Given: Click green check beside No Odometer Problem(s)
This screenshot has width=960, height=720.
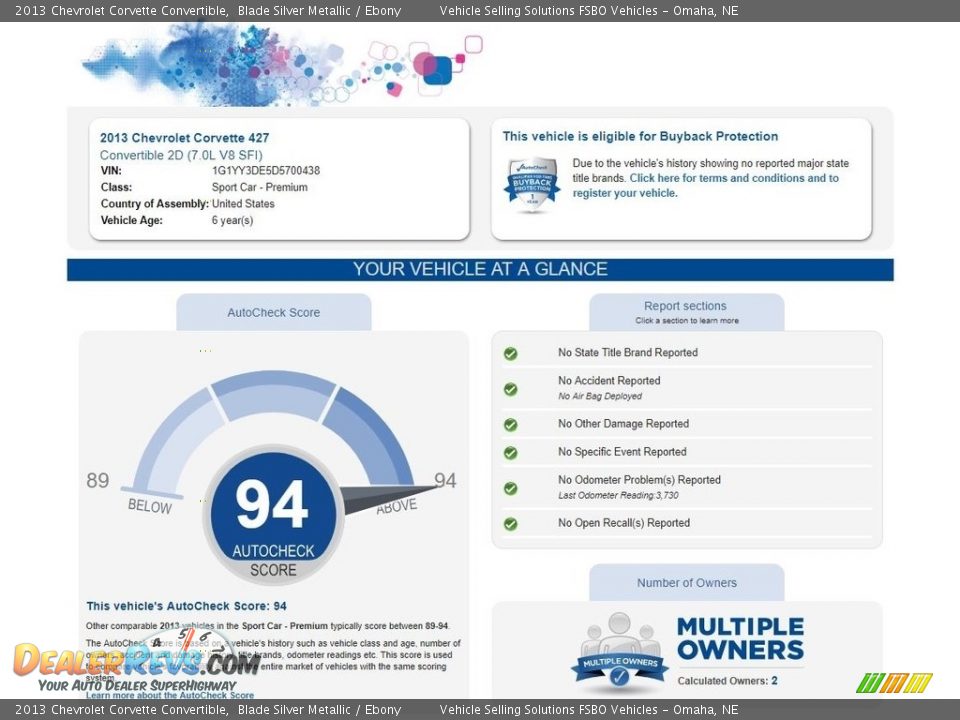Looking at the screenshot, I should pos(511,489).
